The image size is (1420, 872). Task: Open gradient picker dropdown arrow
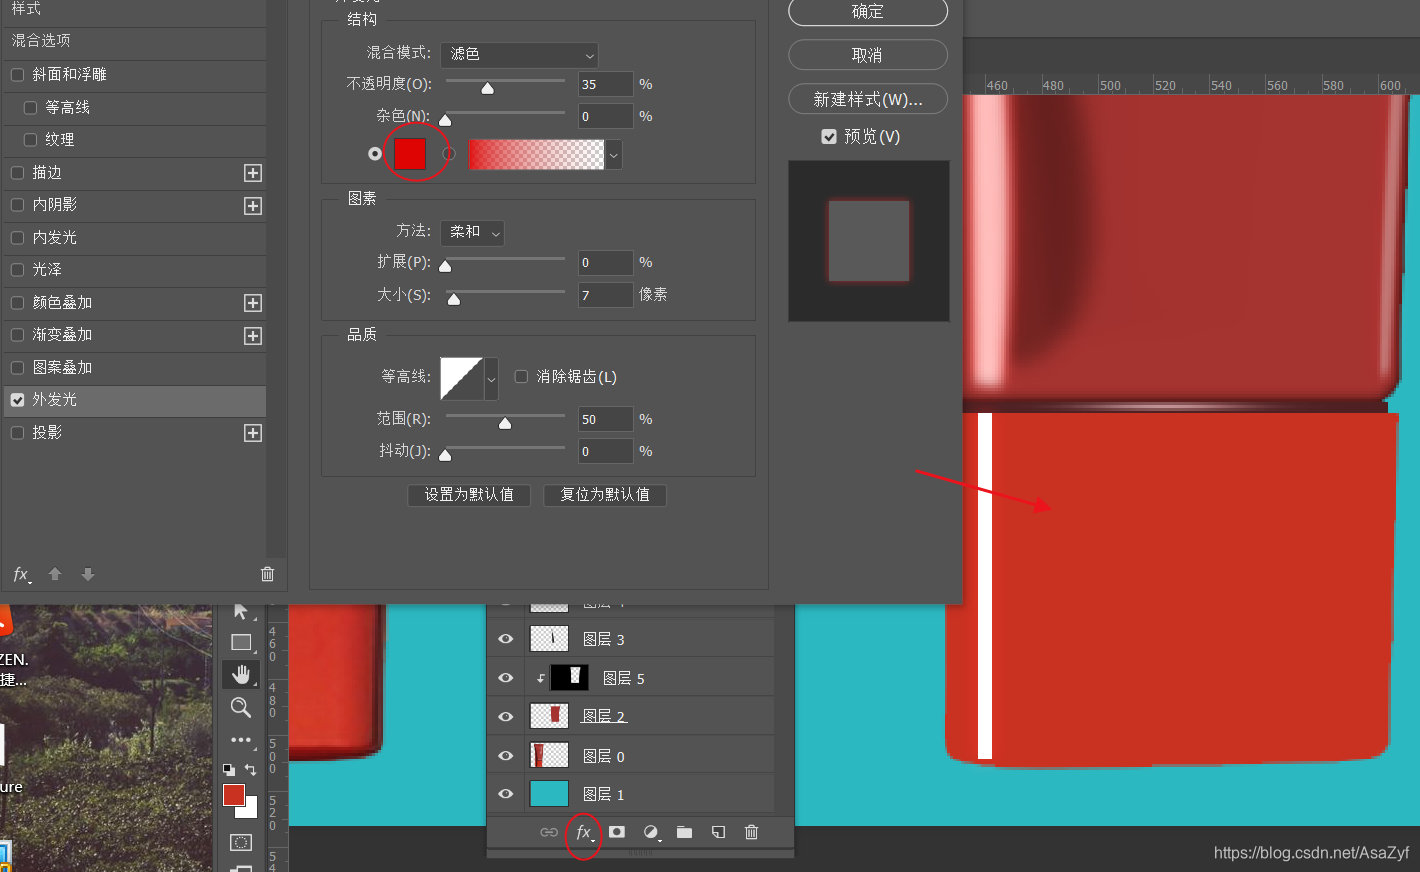point(614,155)
